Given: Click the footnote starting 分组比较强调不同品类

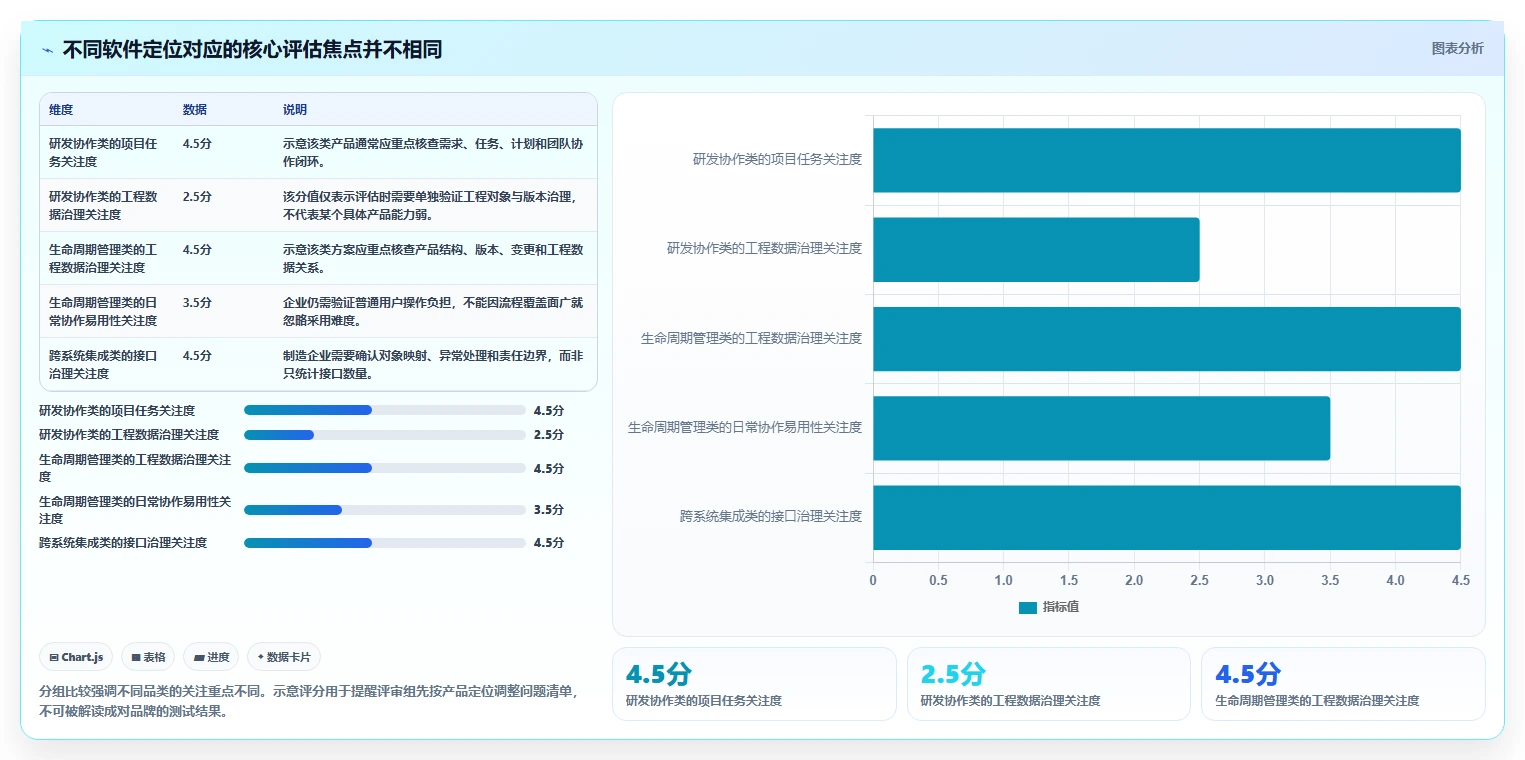Looking at the screenshot, I should point(309,701).
